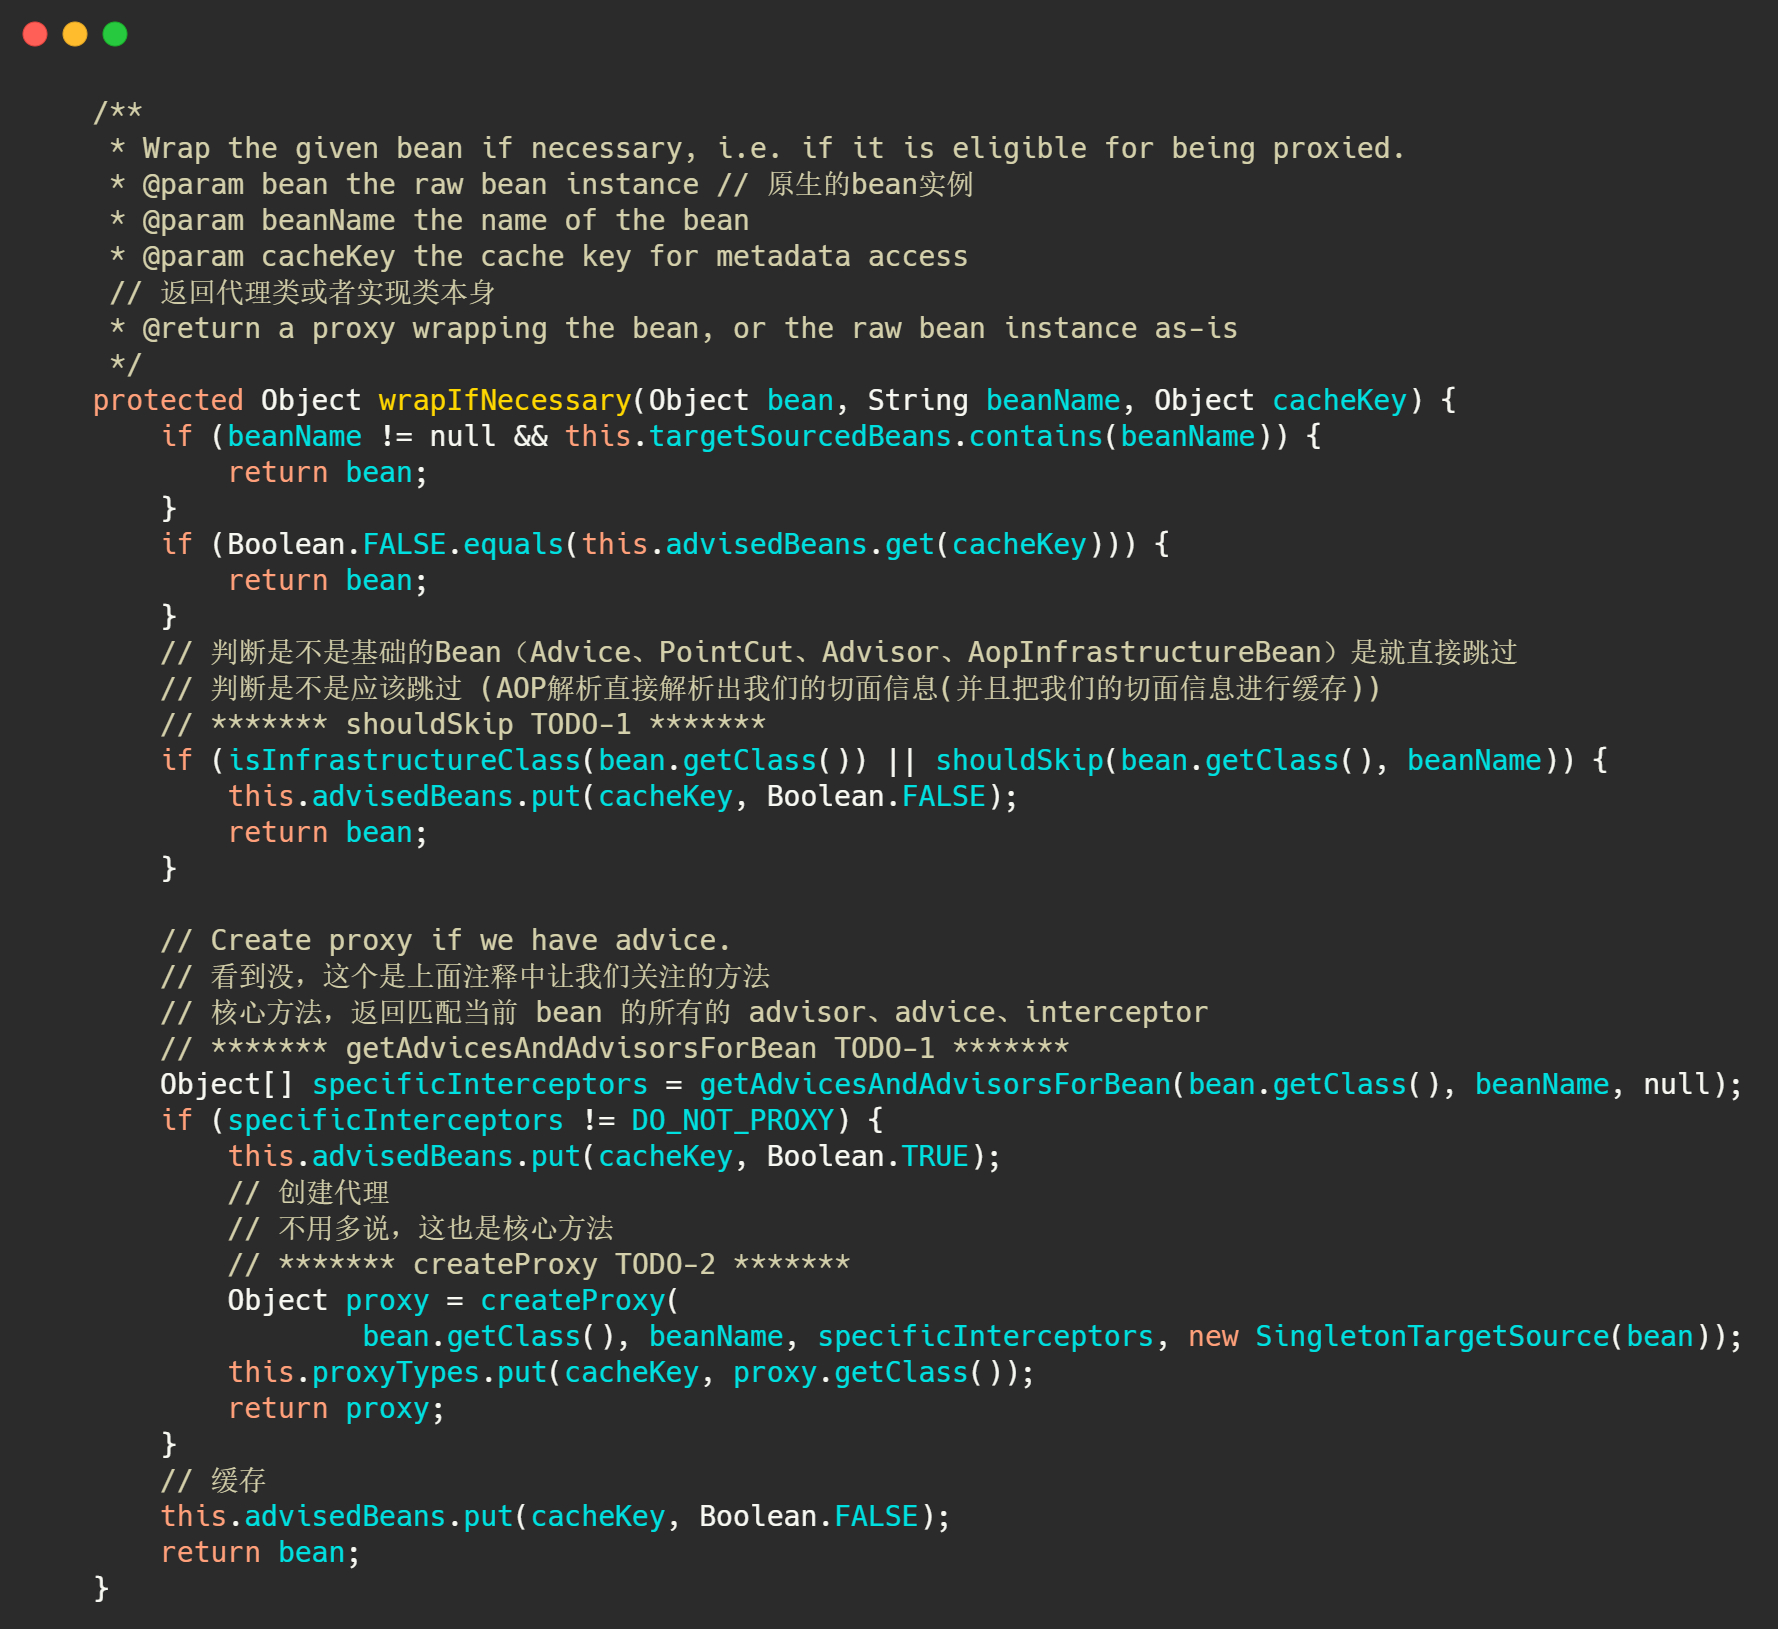
Task: Click 'proxy' in the 'Object proxy =' declaration
Action: (387, 1300)
